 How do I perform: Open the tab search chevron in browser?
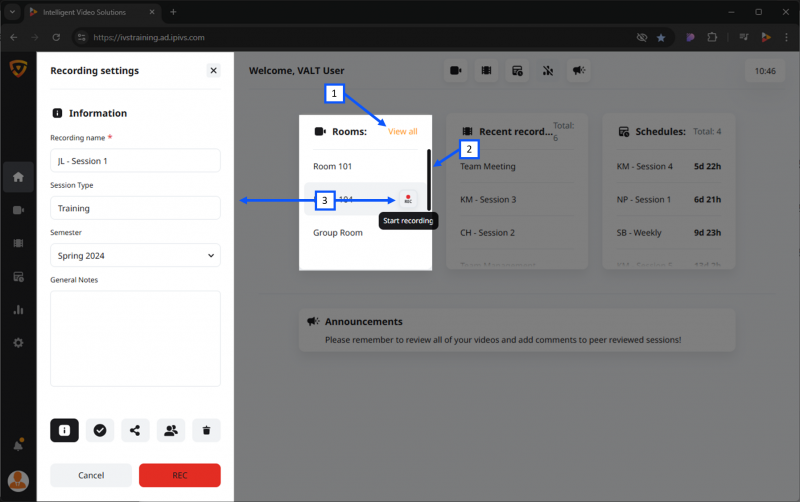(12, 12)
